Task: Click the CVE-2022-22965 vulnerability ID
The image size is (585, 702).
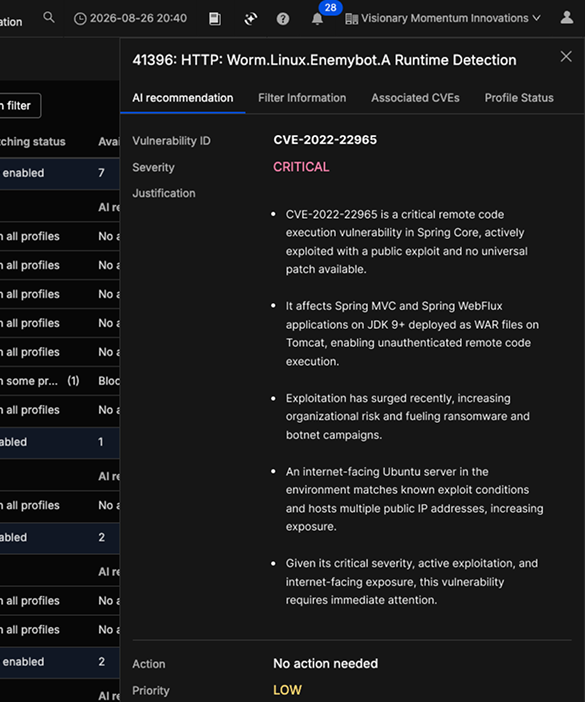Action: tap(325, 140)
